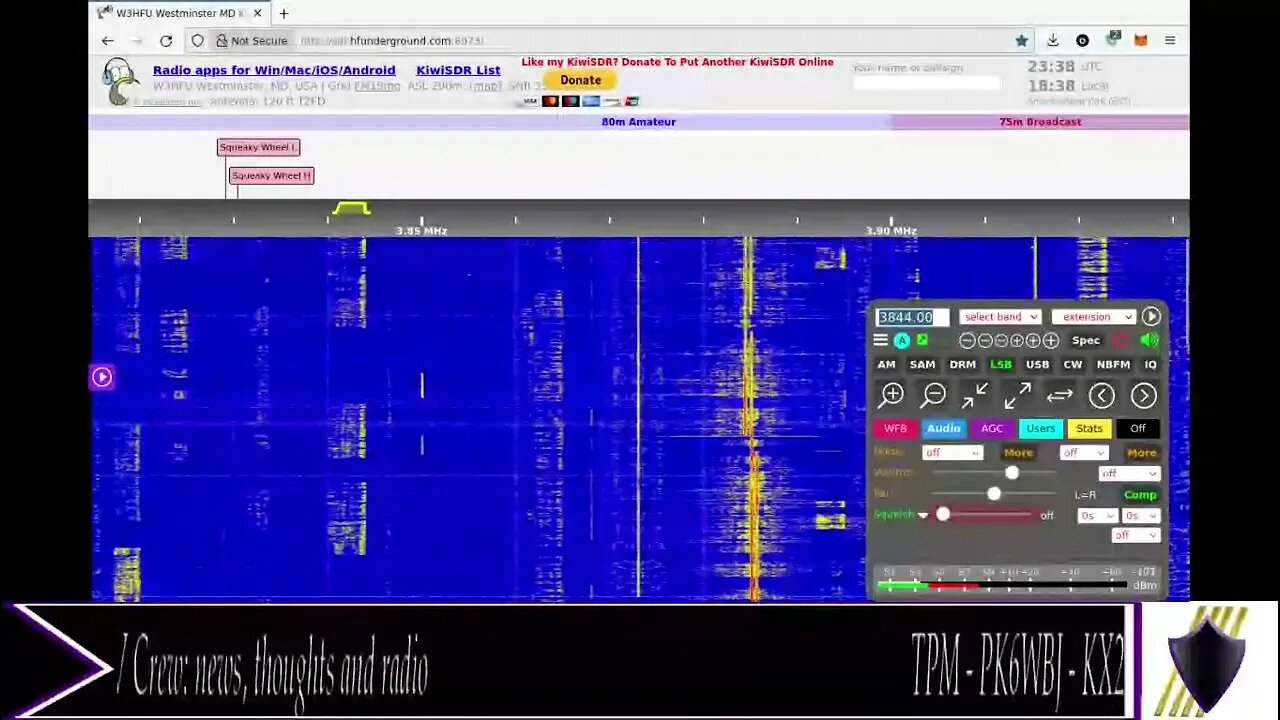Click the black circular extension icon in toolbar
The width and height of the screenshot is (1280, 720).
point(1082,41)
